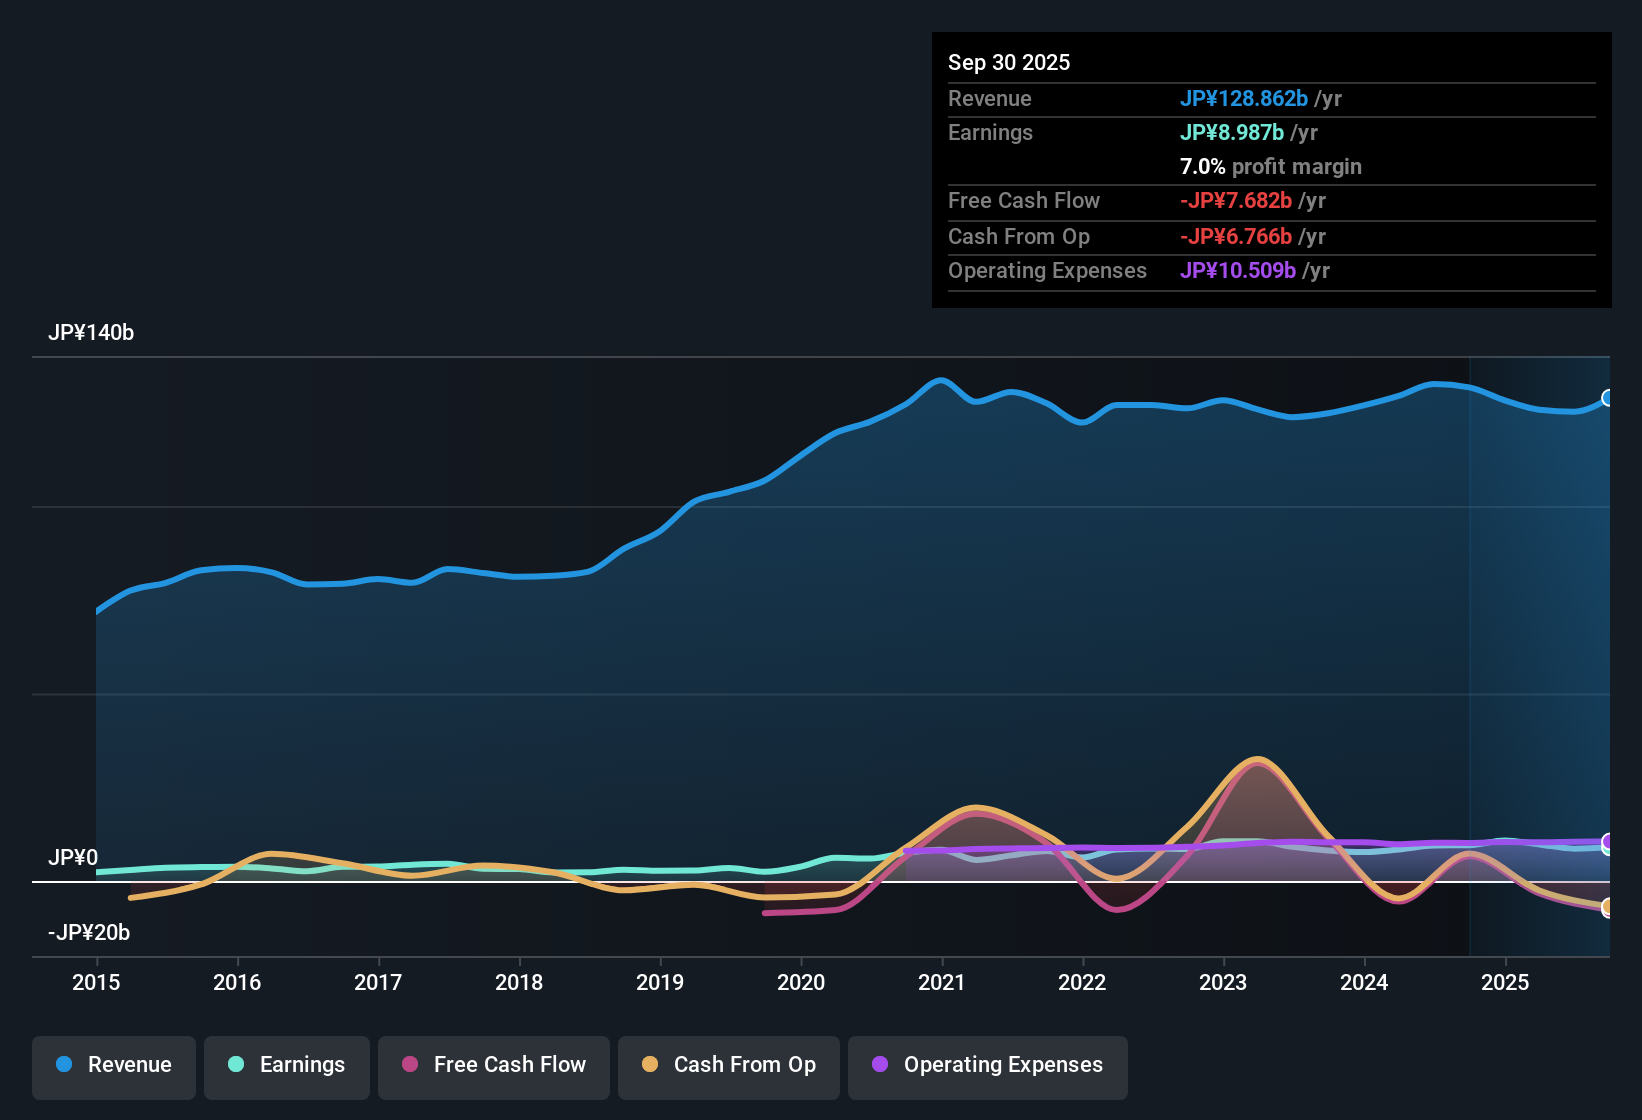
Task: Toggle the Revenue series visibility
Action: [113, 1065]
